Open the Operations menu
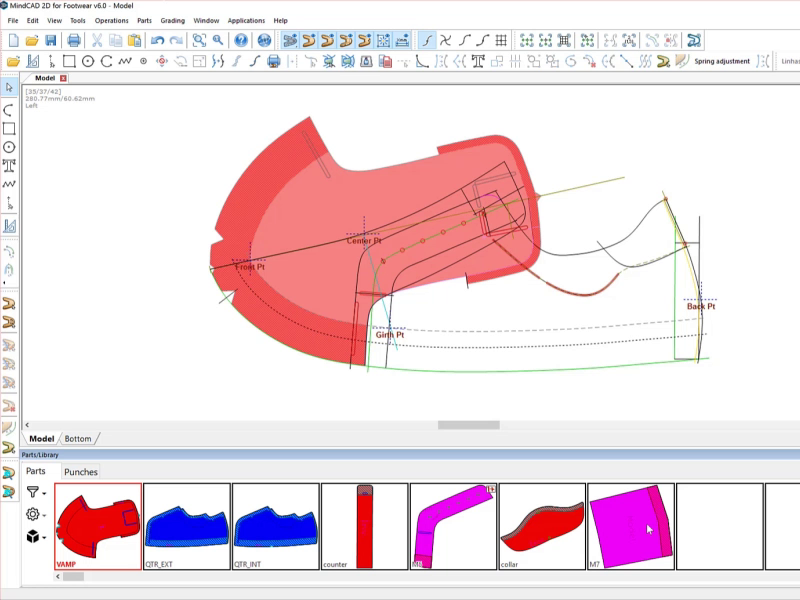Screen dimensions: 800x600 tap(111, 20)
